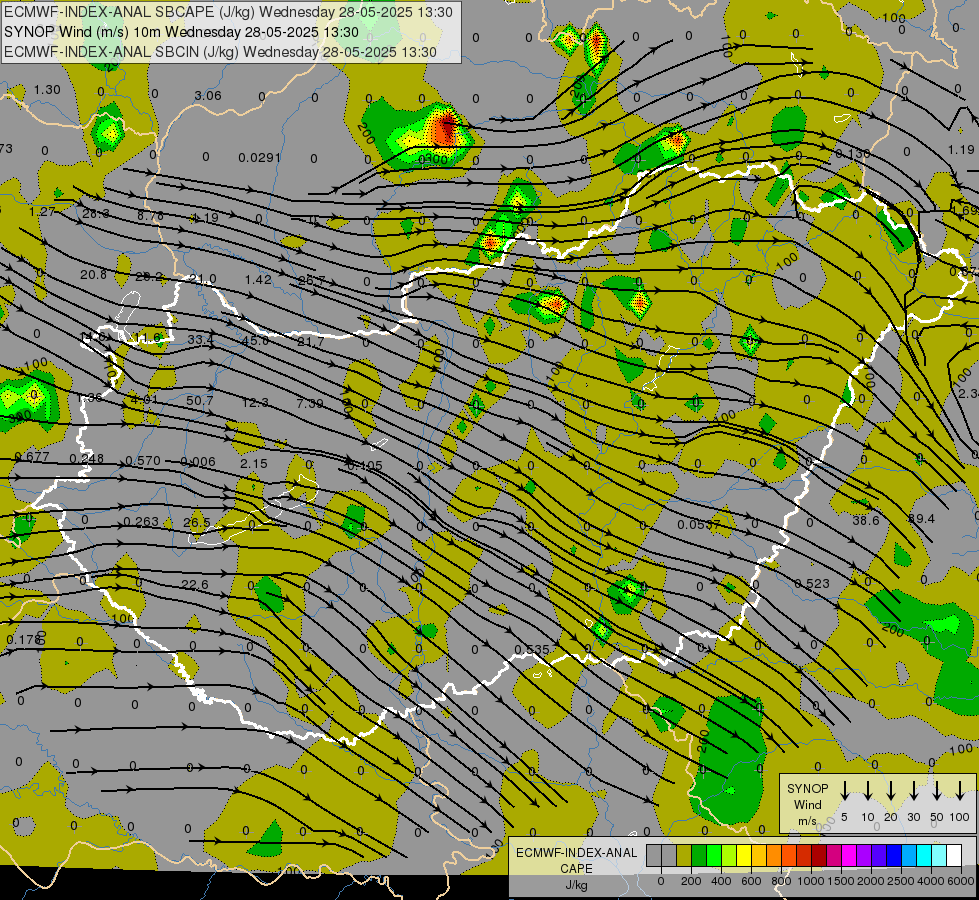Click the map value 0.178

coord(24,640)
